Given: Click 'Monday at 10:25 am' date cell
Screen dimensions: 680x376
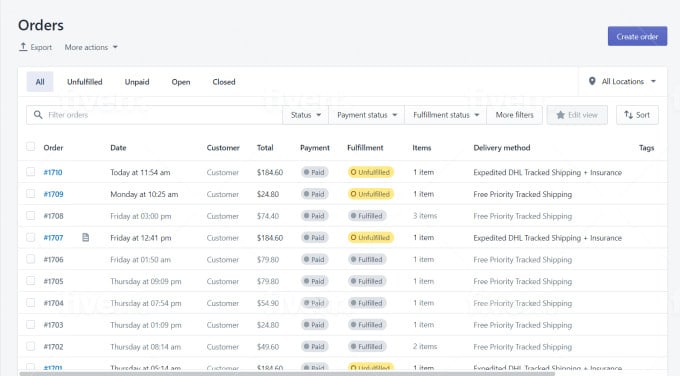Looking at the screenshot, I should (144, 194).
